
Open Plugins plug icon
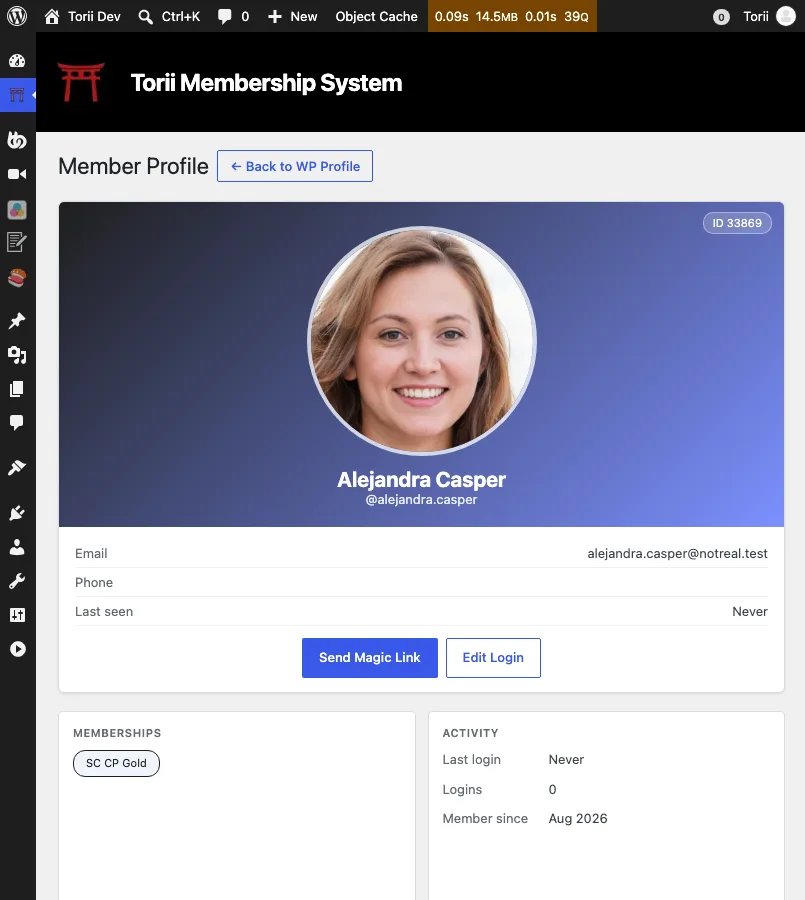click(17, 513)
